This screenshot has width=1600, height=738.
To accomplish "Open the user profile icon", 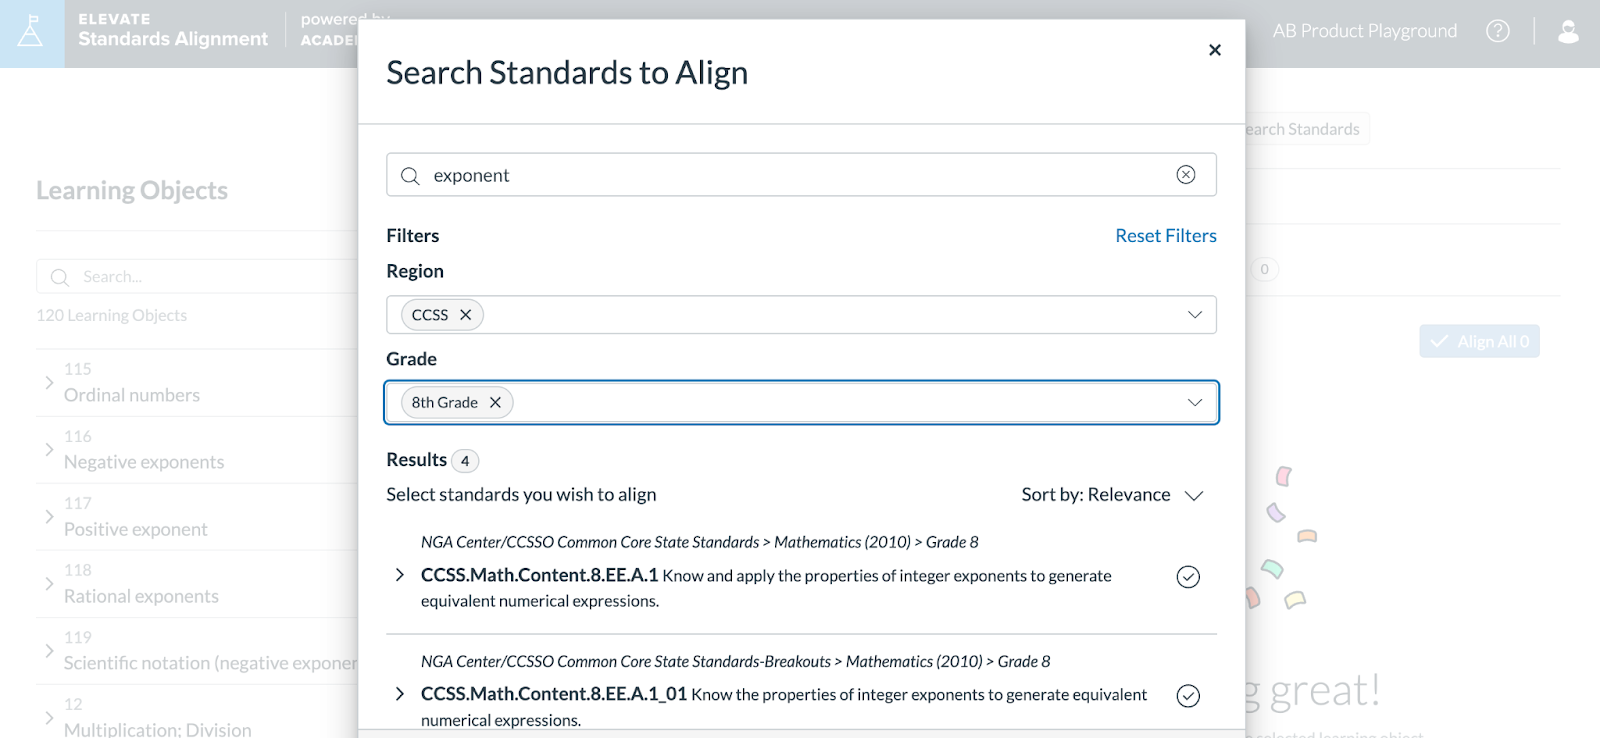I will pos(1568,32).
